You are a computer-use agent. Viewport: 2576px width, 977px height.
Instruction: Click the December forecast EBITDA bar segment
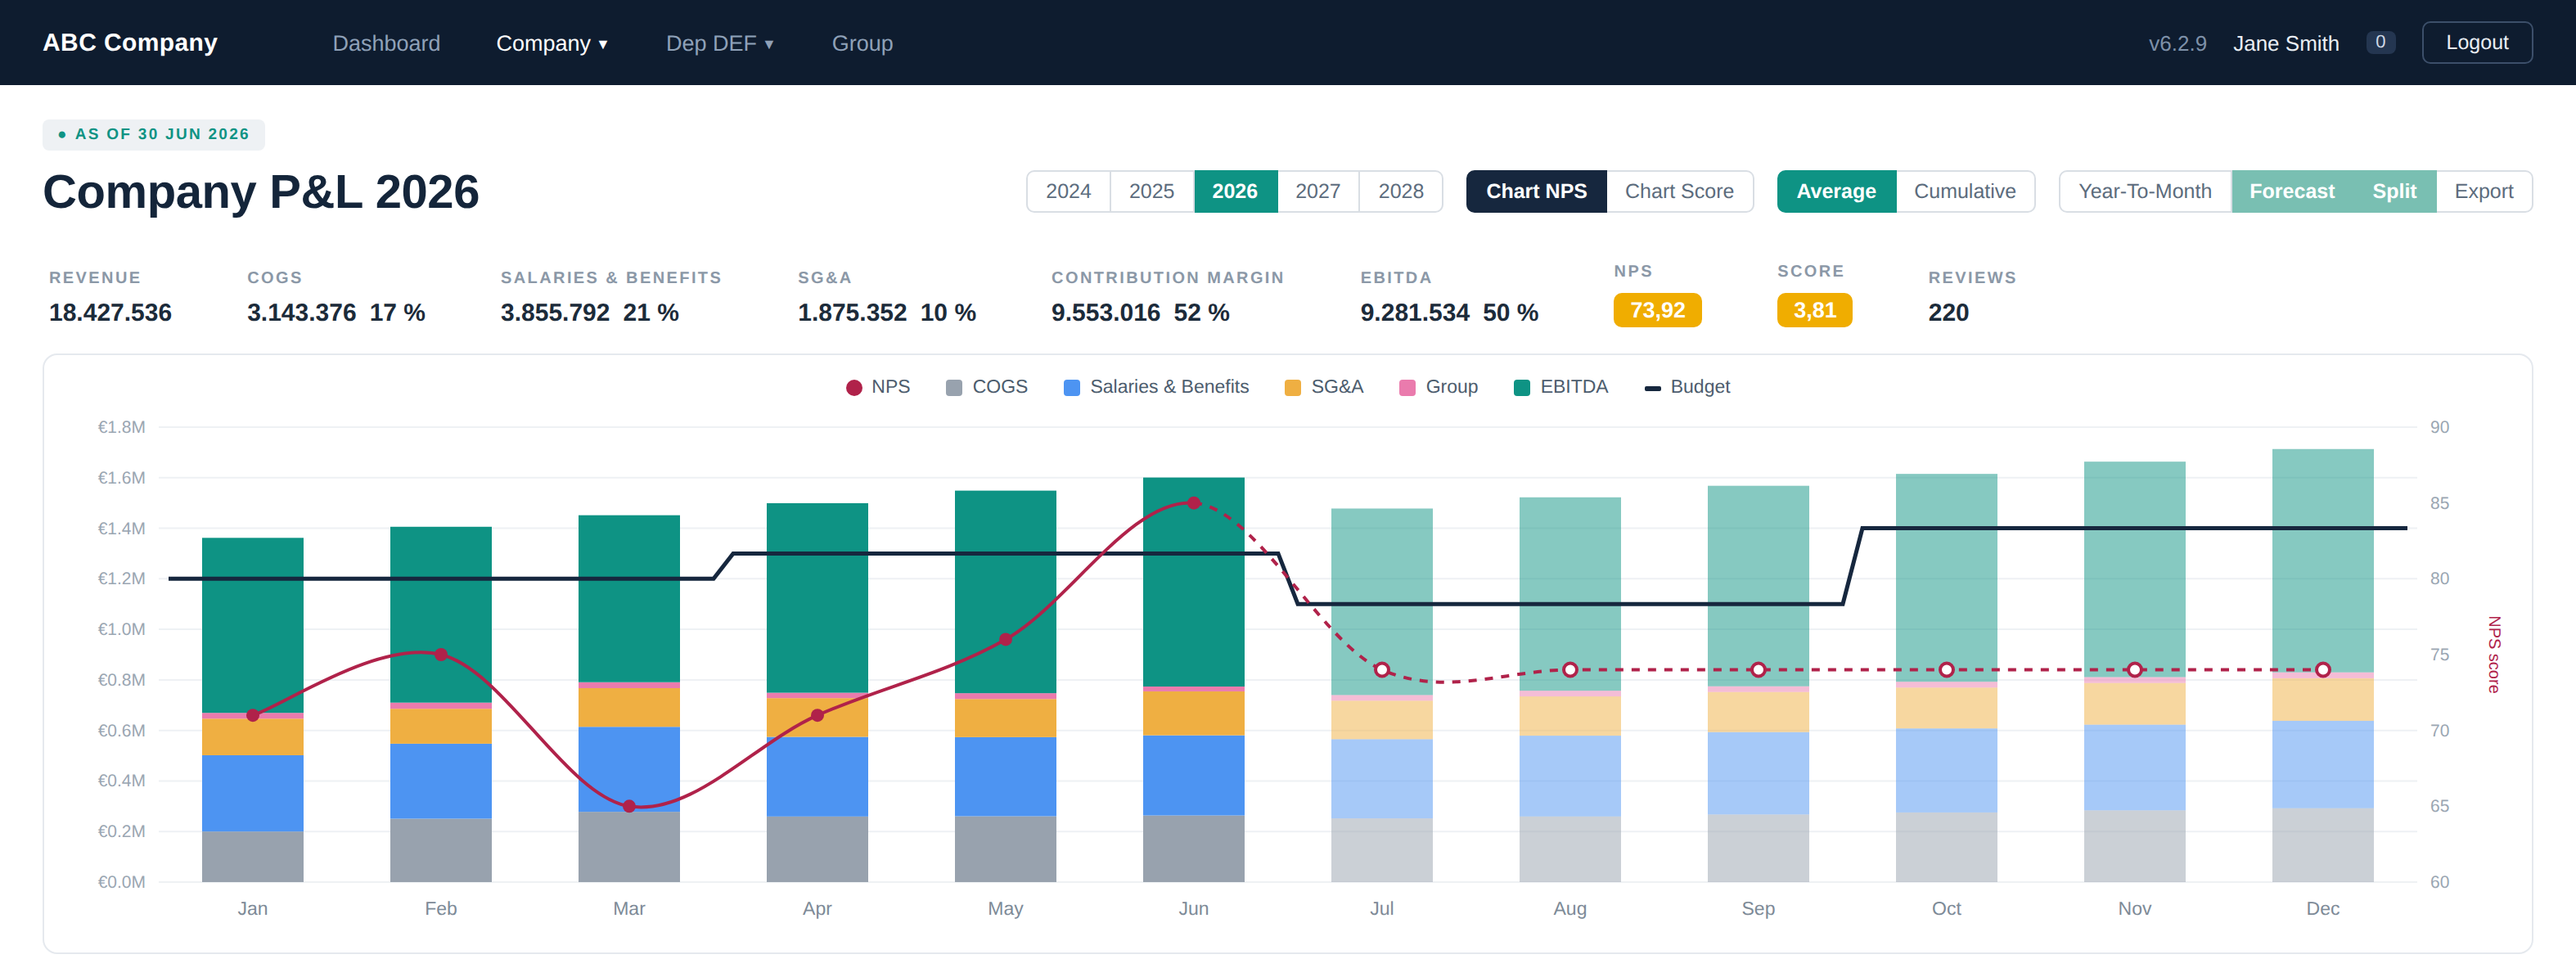click(2323, 560)
